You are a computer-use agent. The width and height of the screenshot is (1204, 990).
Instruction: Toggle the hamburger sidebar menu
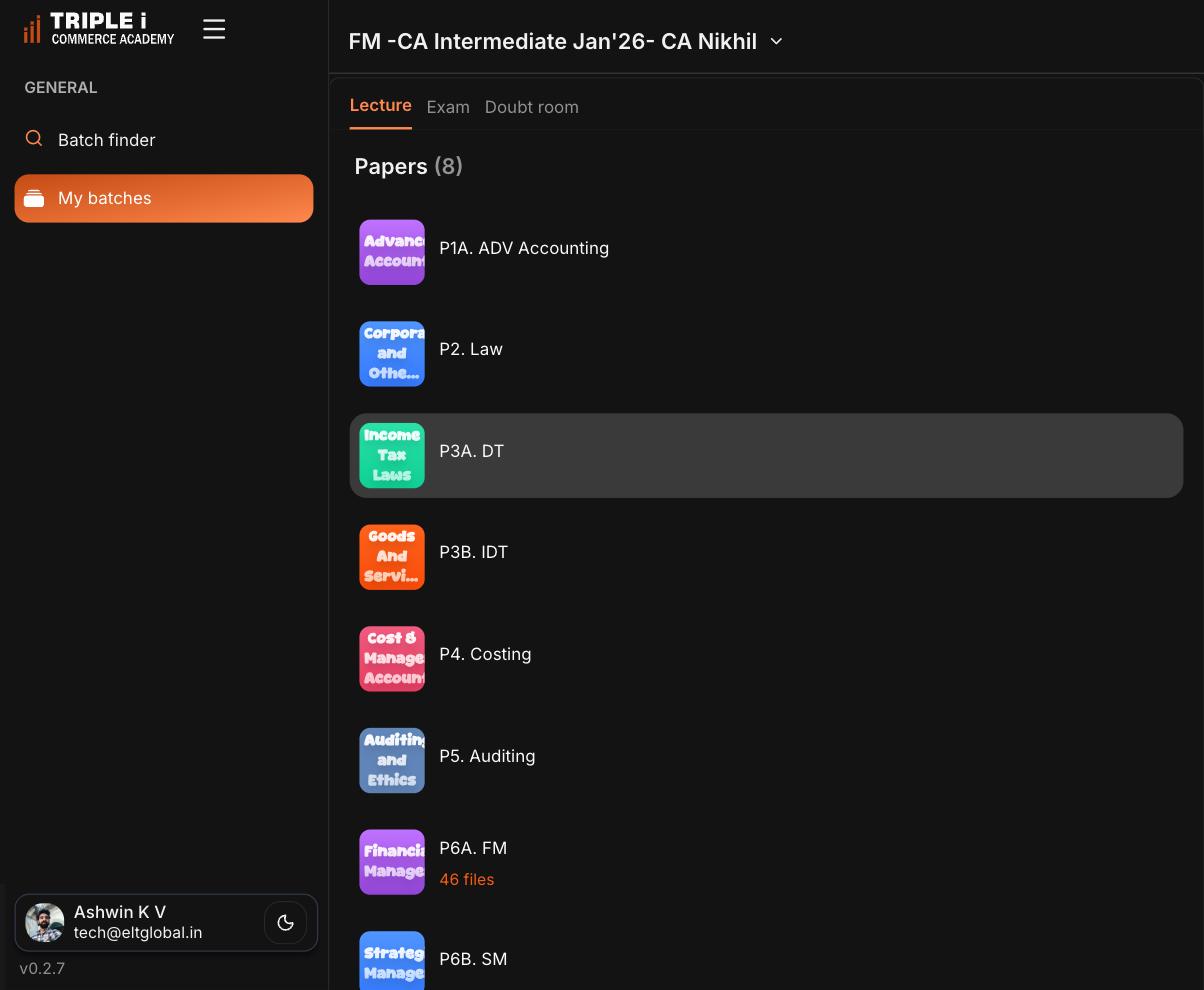coord(214,29)
